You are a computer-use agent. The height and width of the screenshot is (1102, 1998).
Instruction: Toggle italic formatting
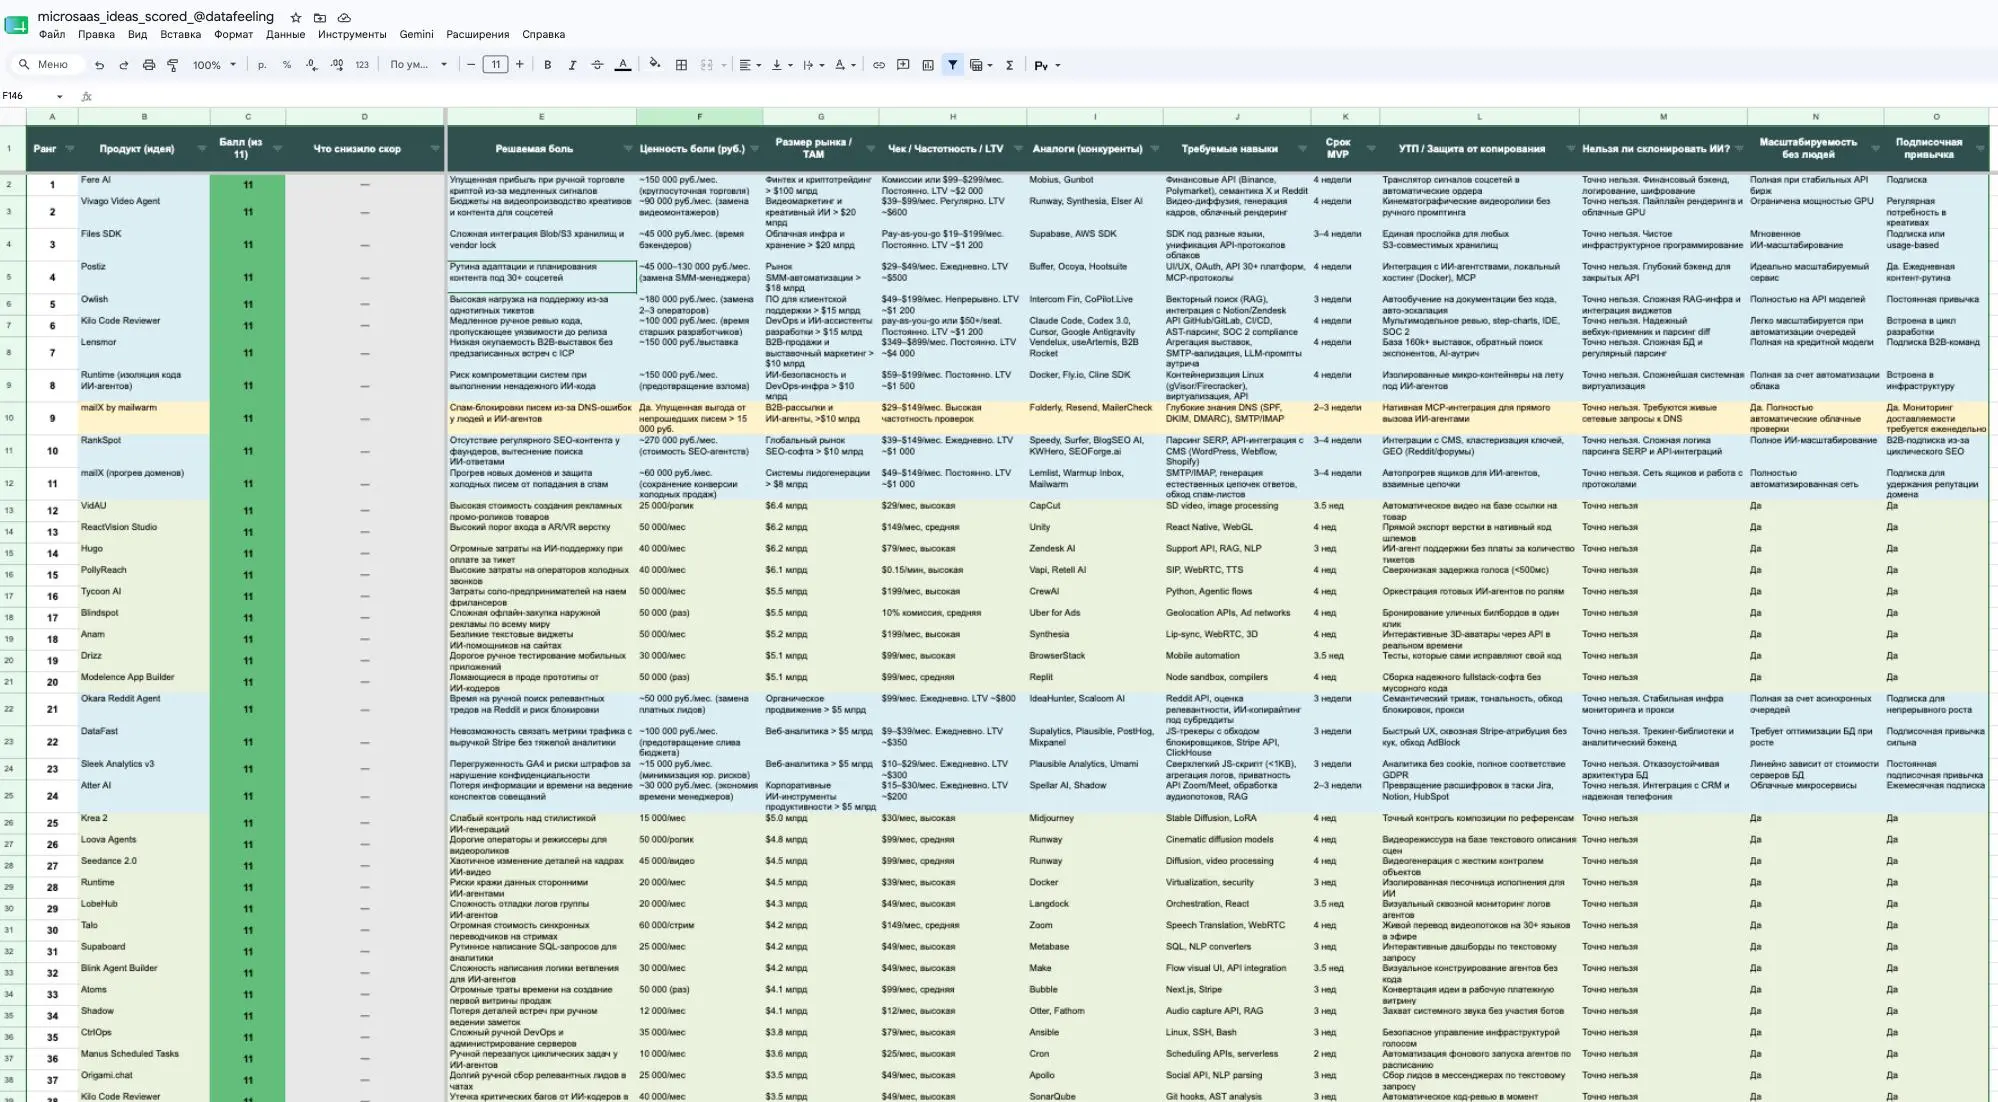point(572,65)
